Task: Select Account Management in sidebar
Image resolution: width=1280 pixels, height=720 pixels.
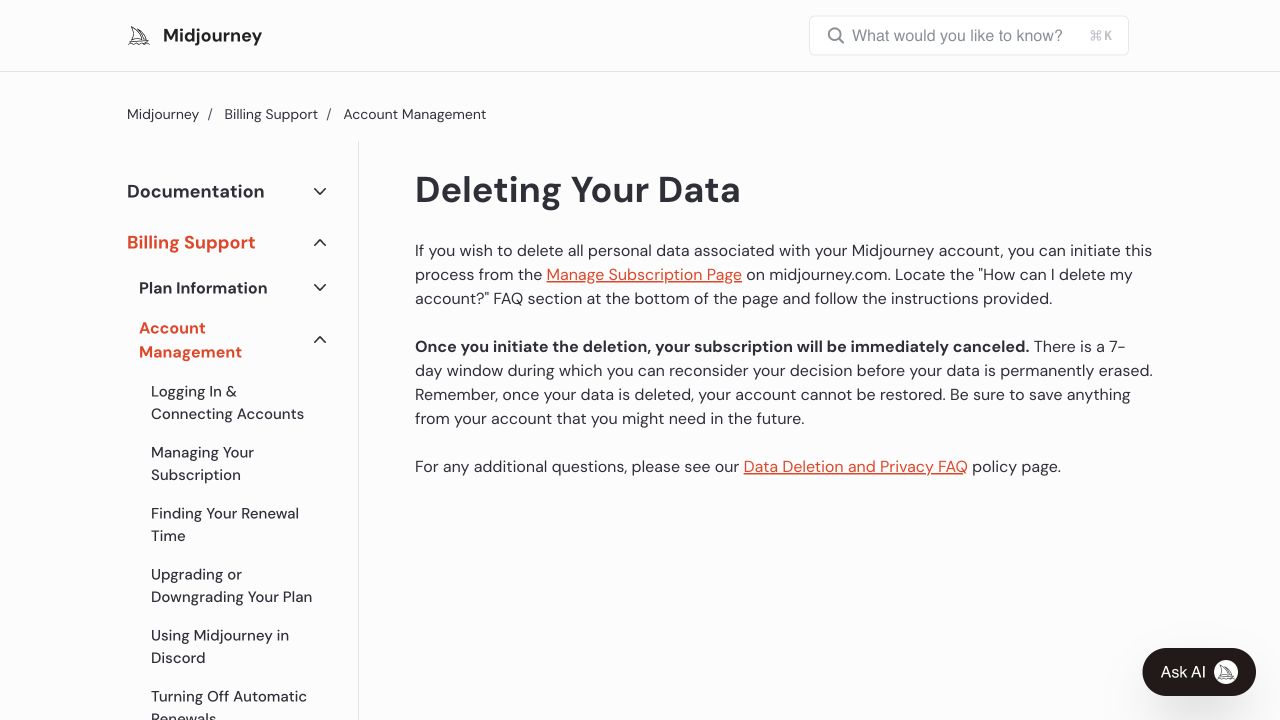Action: coord(190,340)
